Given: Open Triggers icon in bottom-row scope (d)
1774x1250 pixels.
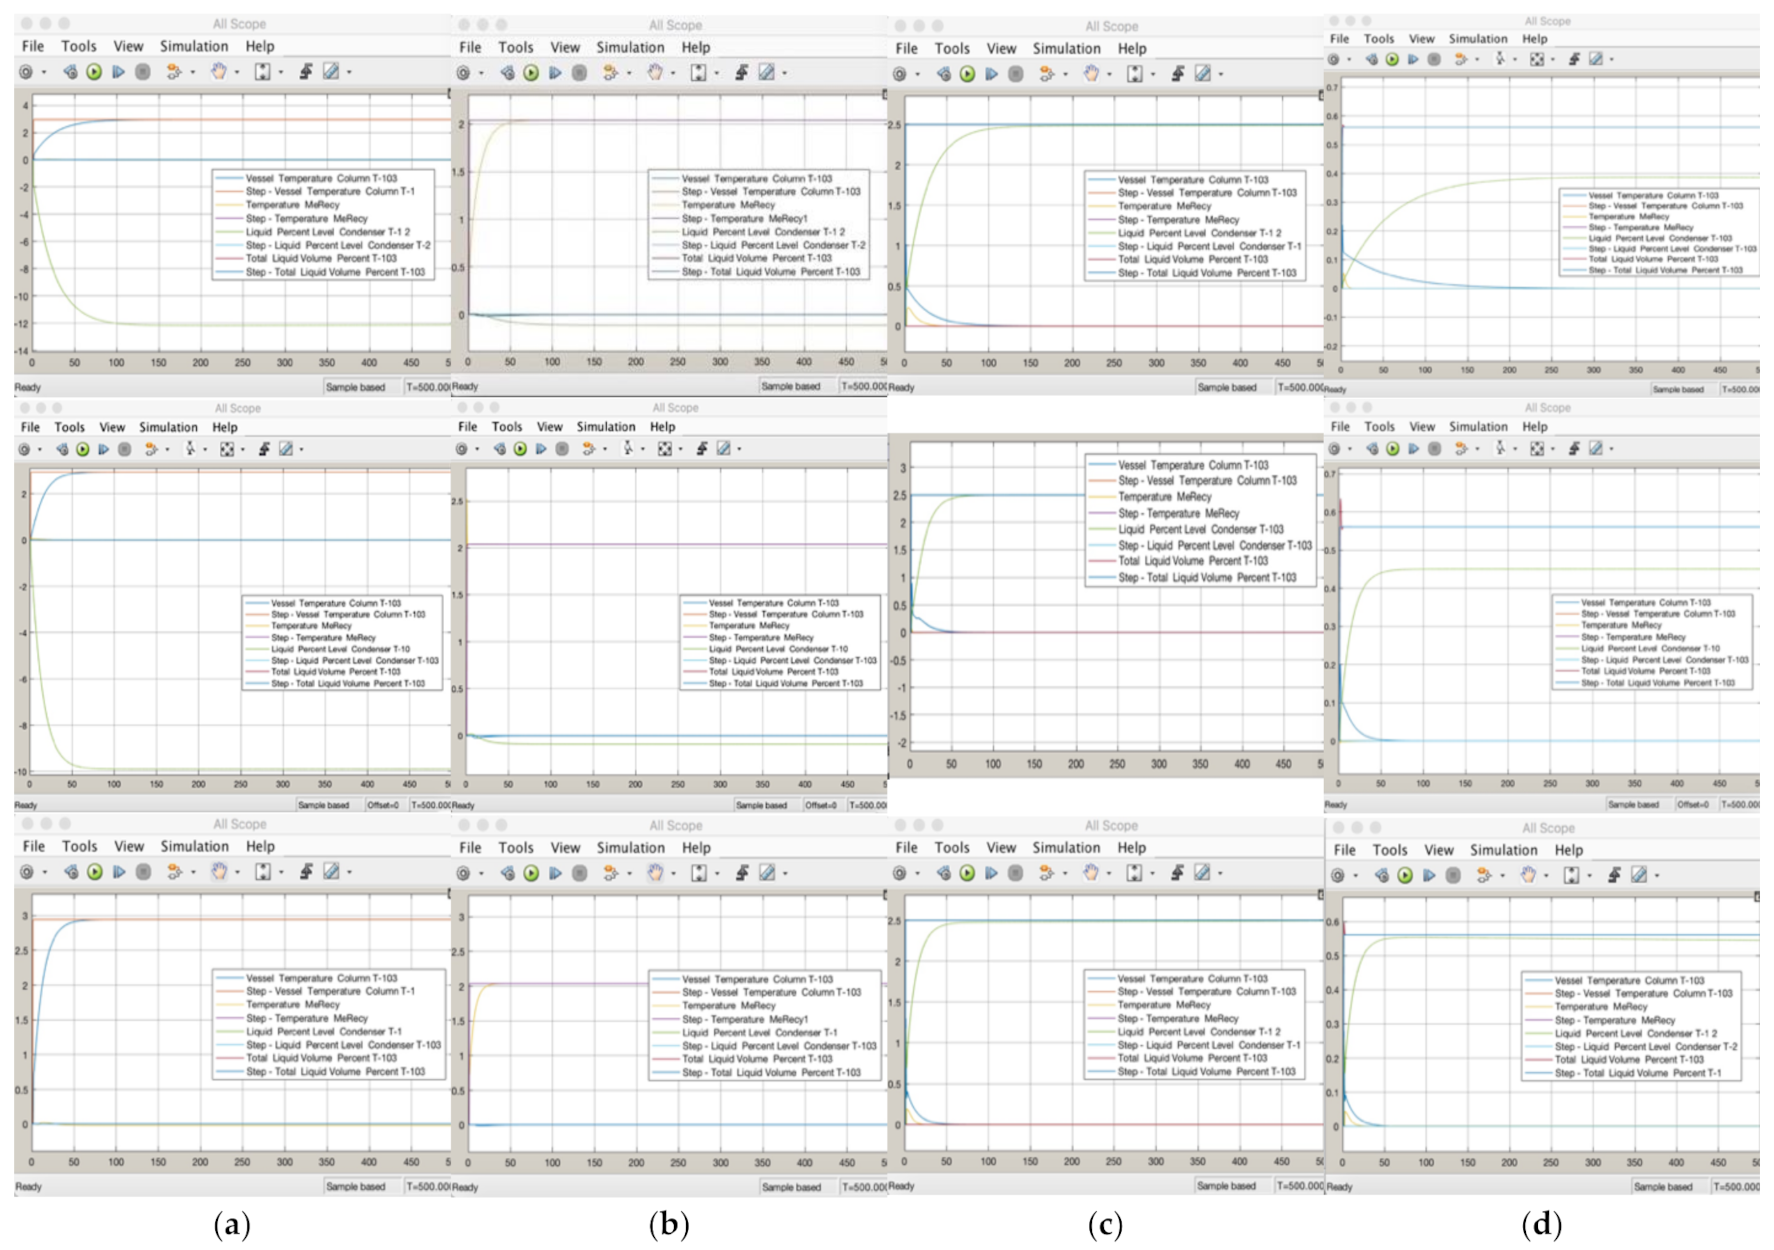Looking at the screenshot, I should tap(1613, 875).
